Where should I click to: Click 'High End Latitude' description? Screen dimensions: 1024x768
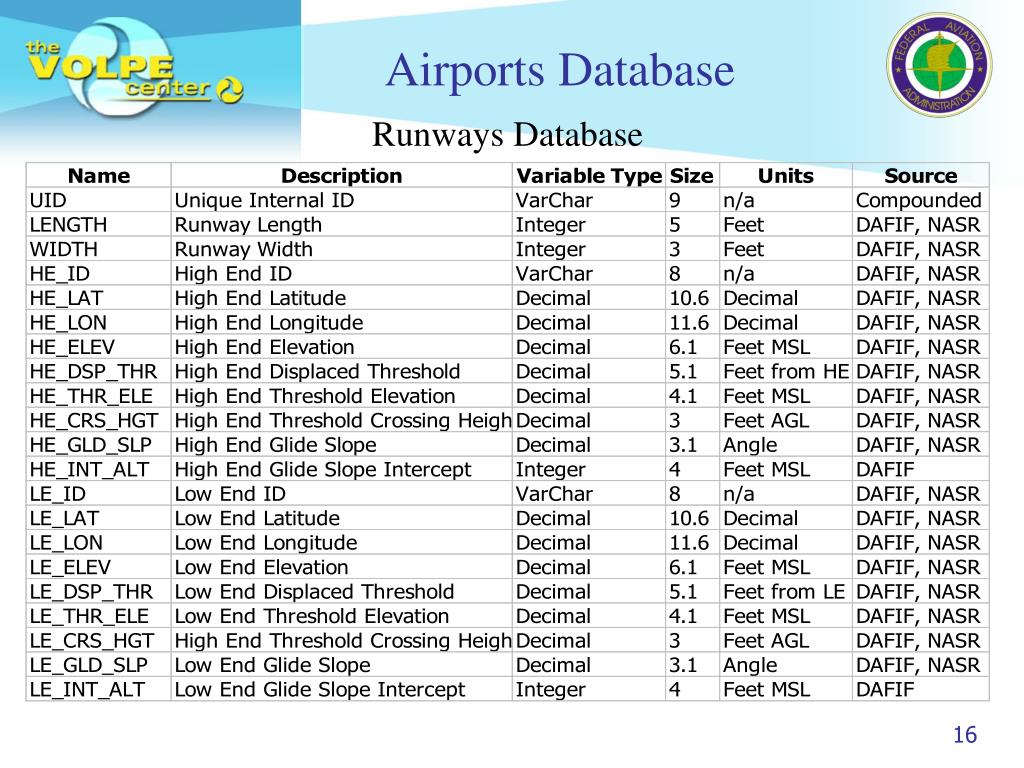(342, 298)
